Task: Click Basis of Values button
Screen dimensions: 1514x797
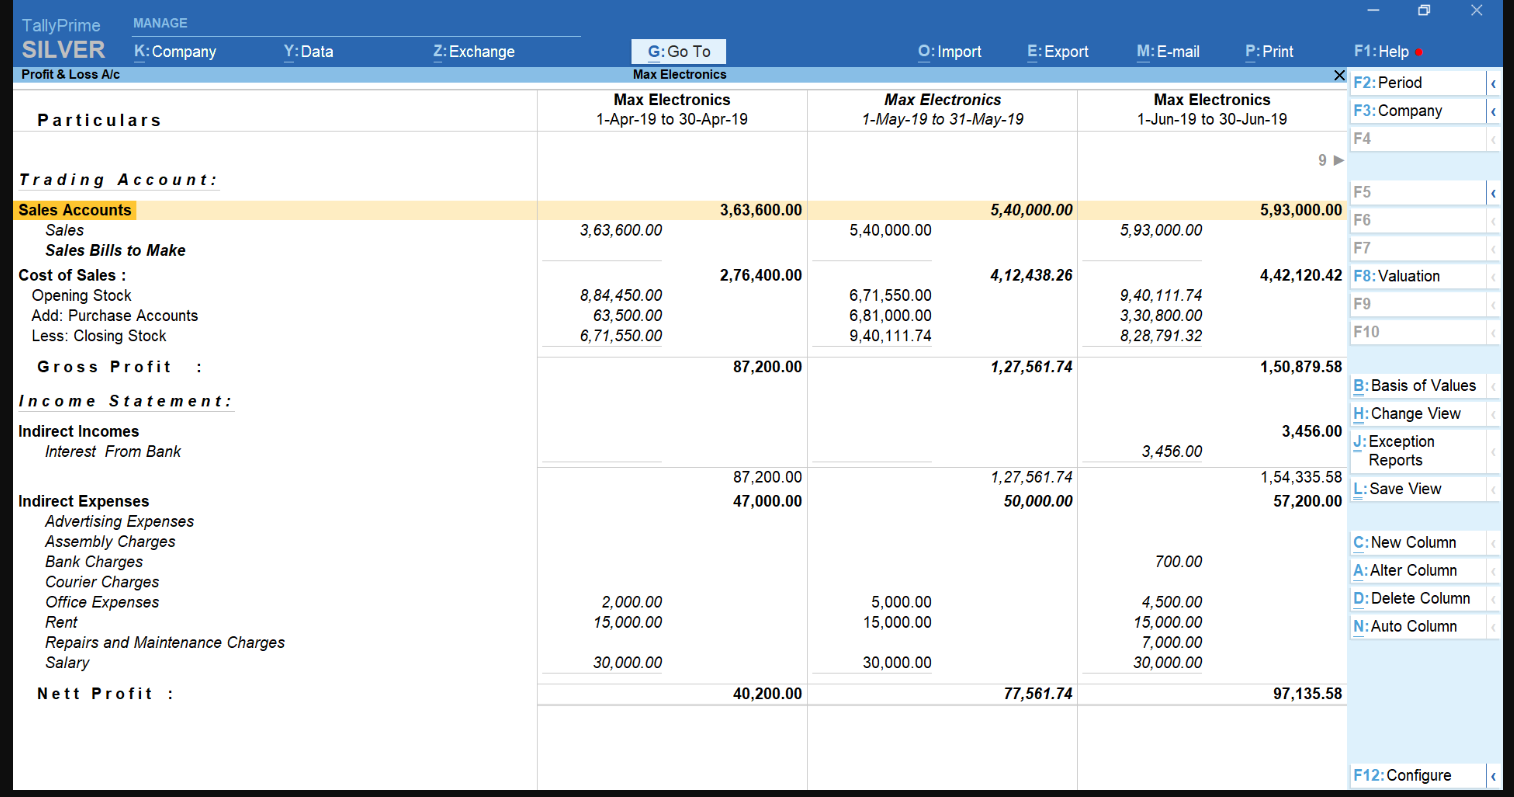Action: coord(1414,386)
